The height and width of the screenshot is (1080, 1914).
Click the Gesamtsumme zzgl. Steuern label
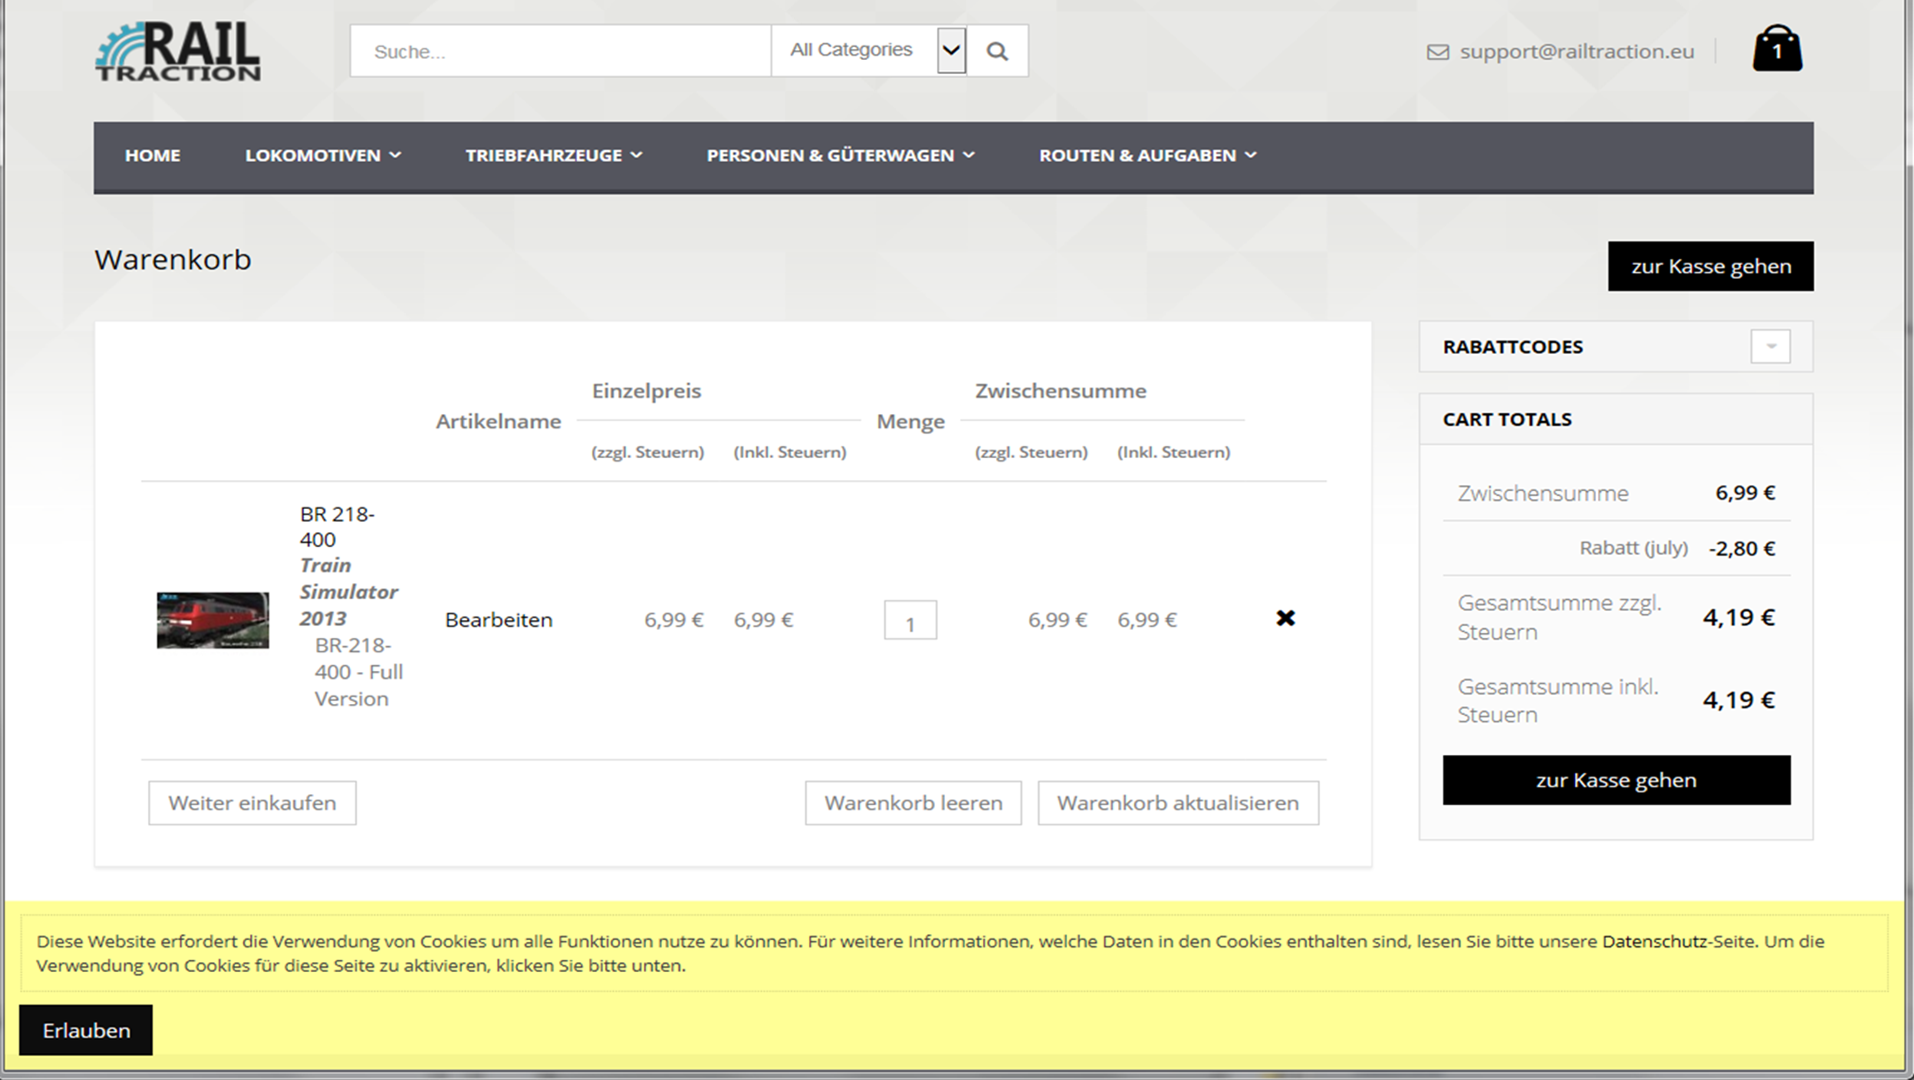pyautogui.click(x=1559, y=617)
